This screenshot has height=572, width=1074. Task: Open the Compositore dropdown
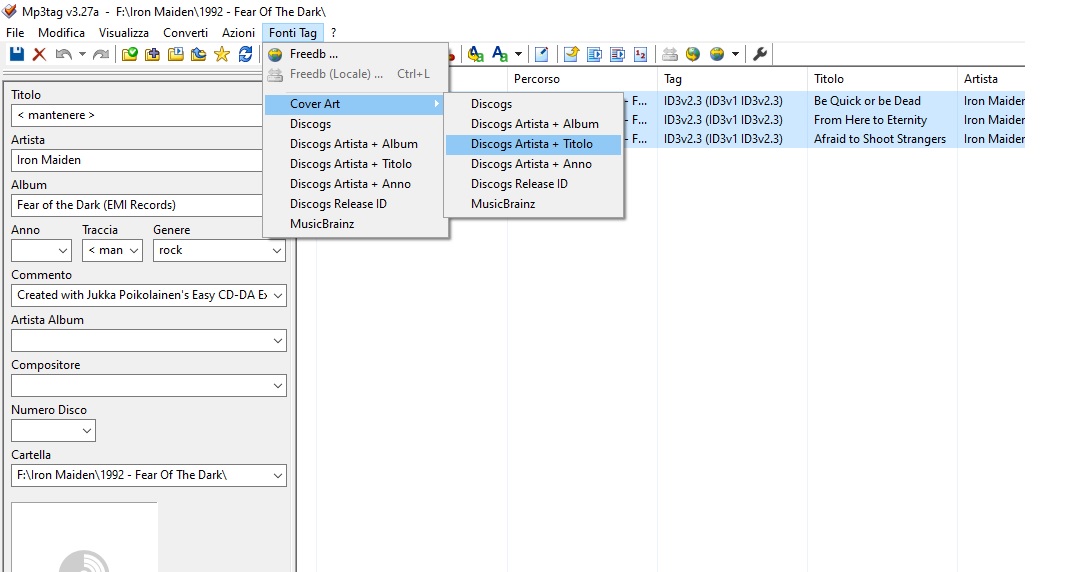tap(277, 386)
